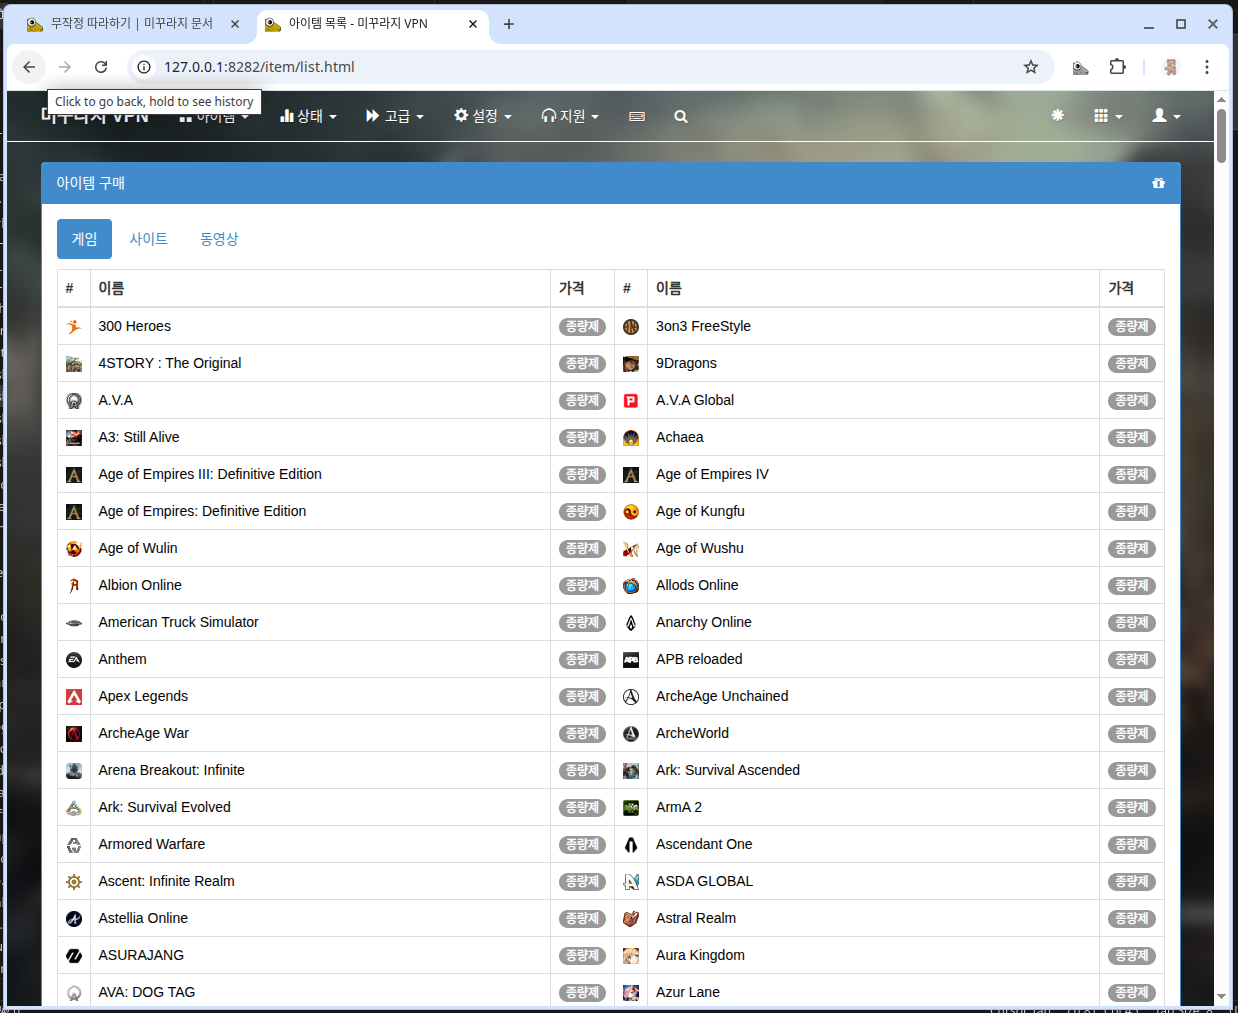This screenshot has width=1238, height=1013.
Task: Click the Allods Online icon
Action: click(631, 586)
